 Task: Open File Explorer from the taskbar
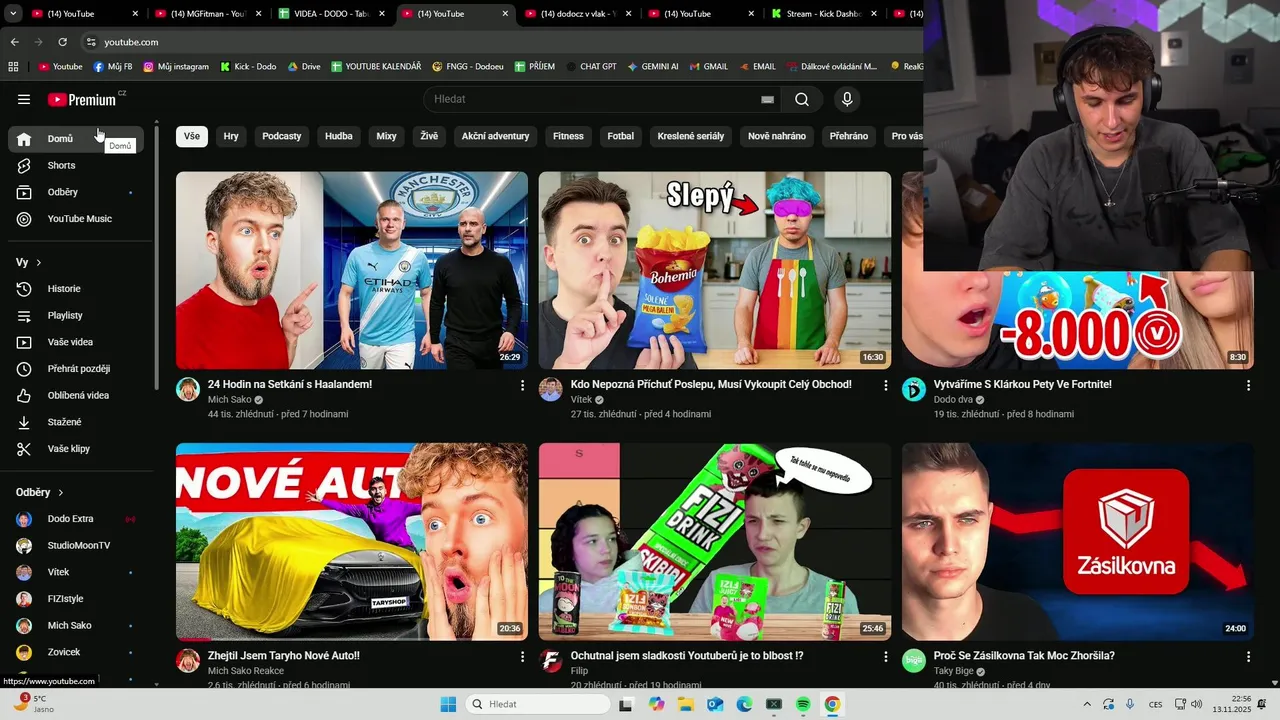(x=685, y=704)
